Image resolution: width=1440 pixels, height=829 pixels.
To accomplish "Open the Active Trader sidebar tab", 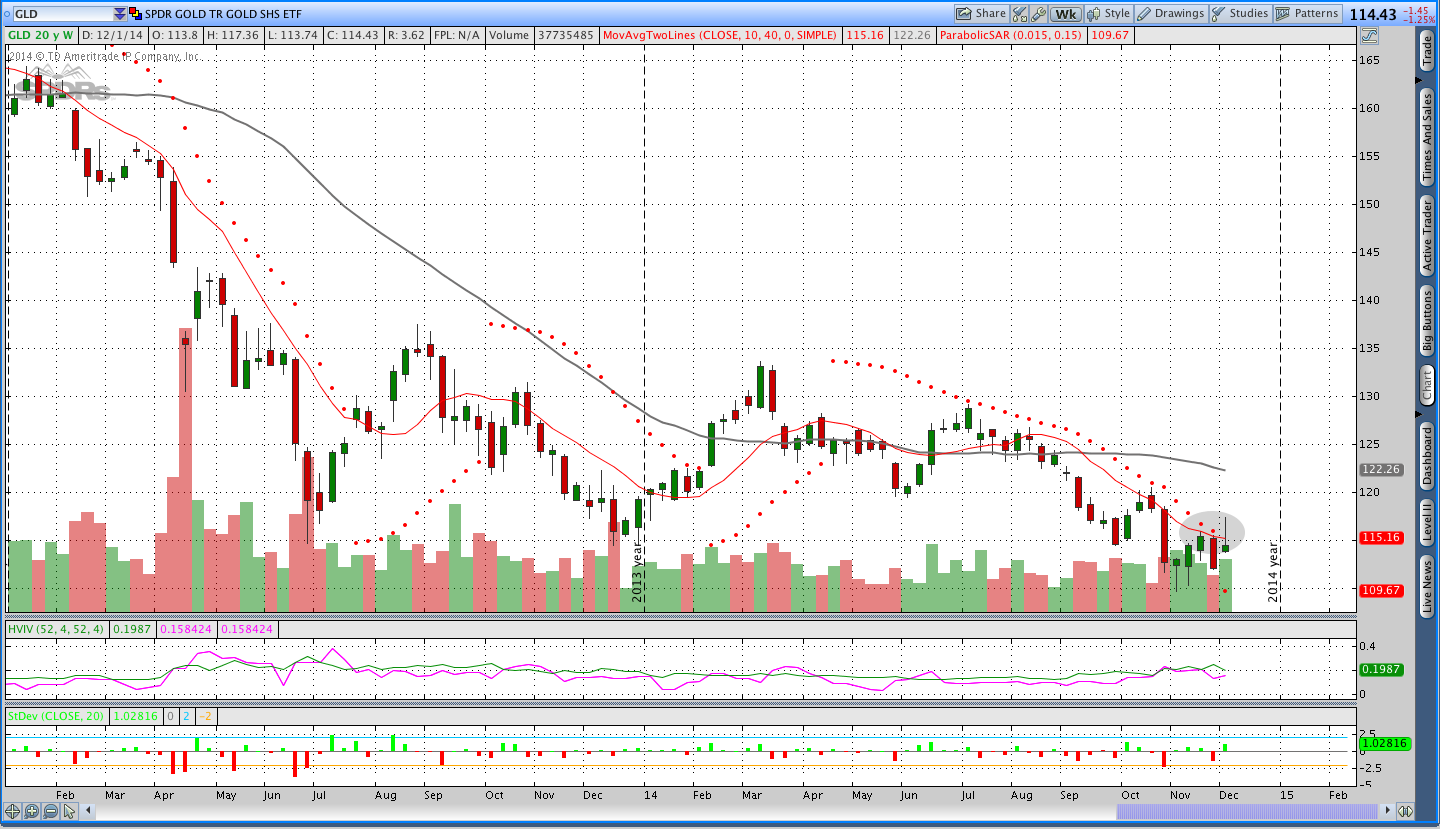I will [x=1427, y=235].
